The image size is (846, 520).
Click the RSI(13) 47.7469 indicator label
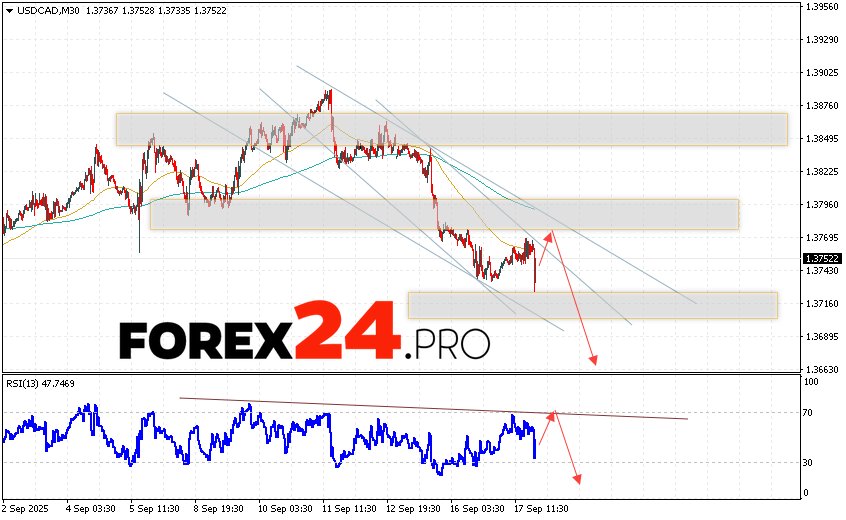(39, 383)
